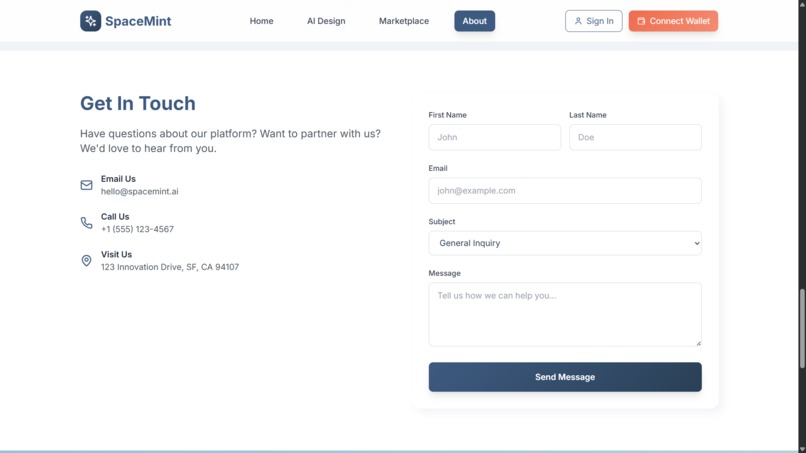
Task: Click the phone number +1 (555) 123-4567
Action: click(137, 229)
